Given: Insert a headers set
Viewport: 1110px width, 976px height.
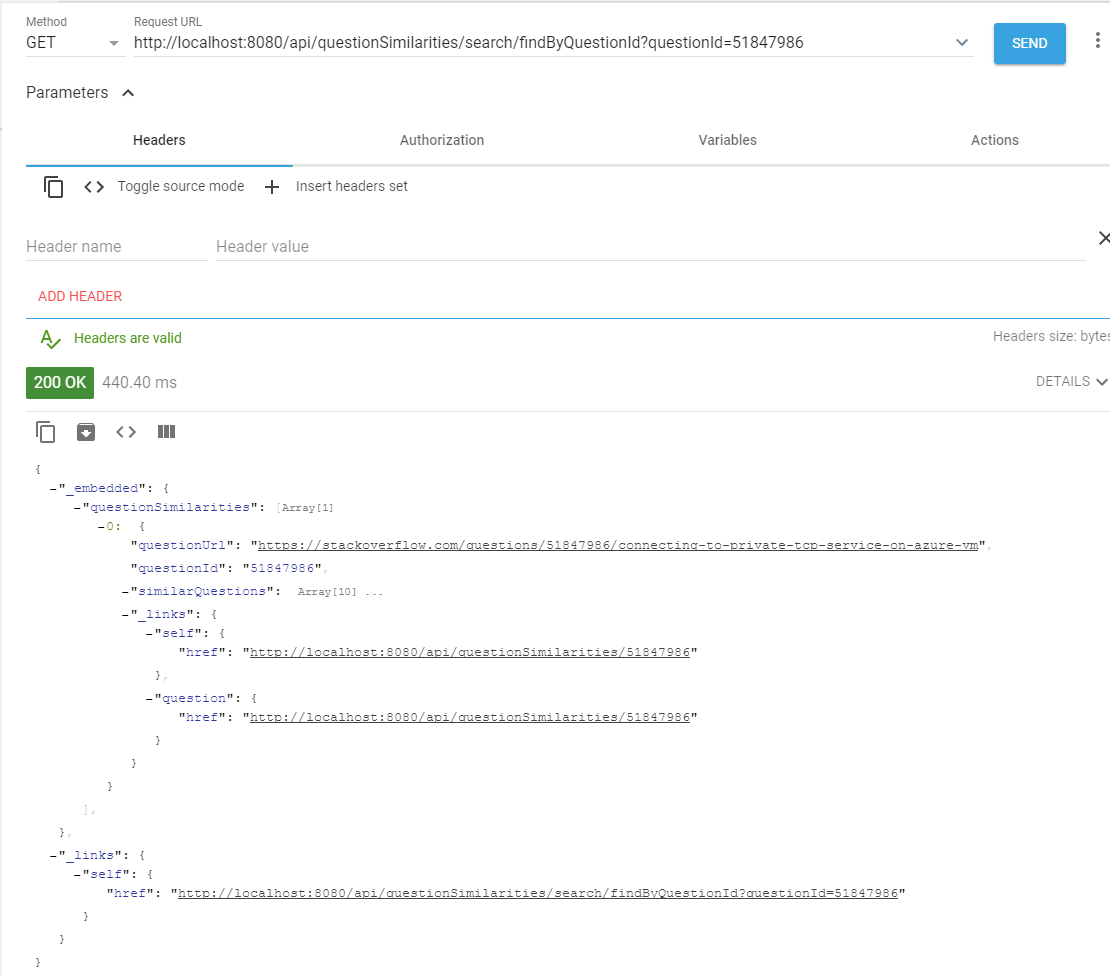Looking at the screenshot, I should tap(271, 186).
